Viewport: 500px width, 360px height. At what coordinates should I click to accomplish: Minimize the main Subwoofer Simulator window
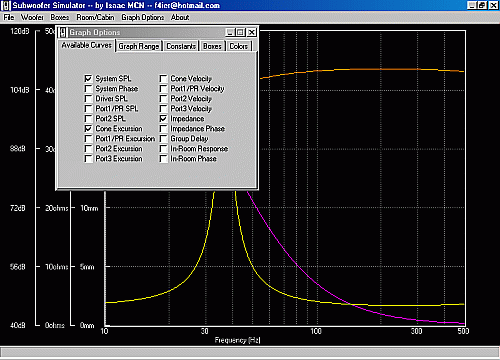[471, 5]
